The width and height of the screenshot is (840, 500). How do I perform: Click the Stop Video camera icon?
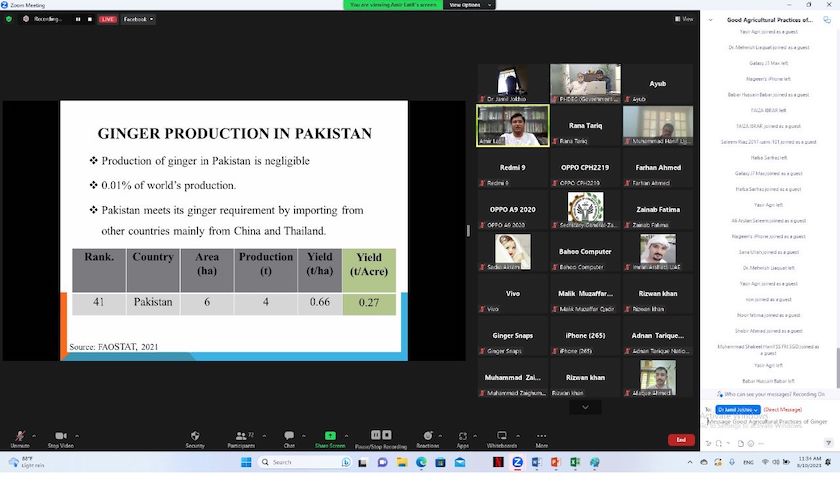coord(60,436)
